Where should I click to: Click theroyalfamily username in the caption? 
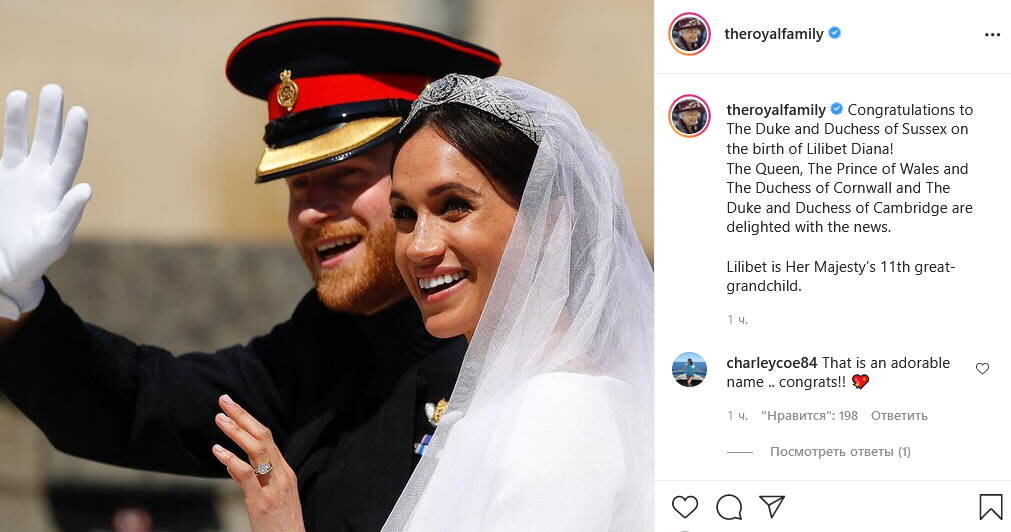pos(776,110)
